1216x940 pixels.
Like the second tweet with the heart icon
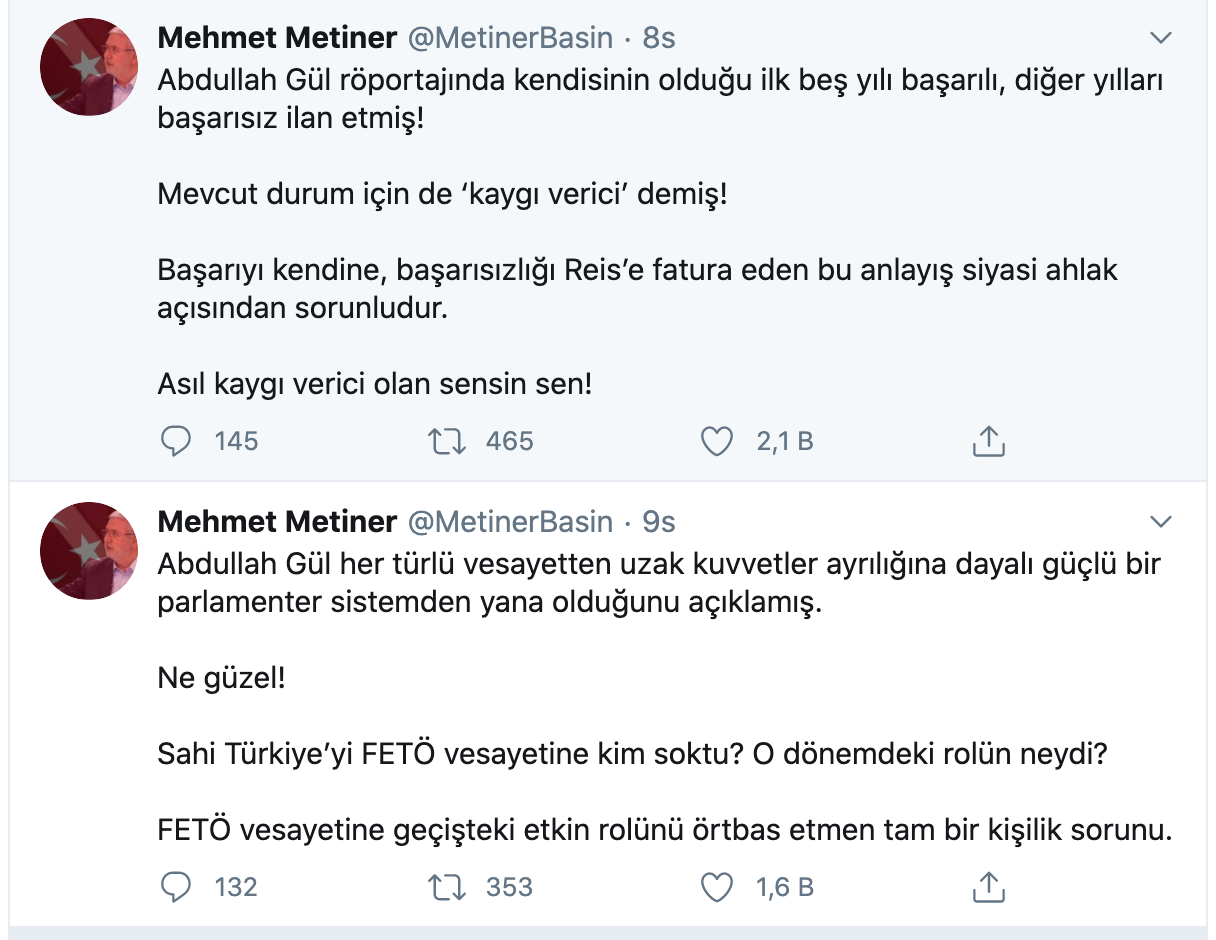(717, 886)
